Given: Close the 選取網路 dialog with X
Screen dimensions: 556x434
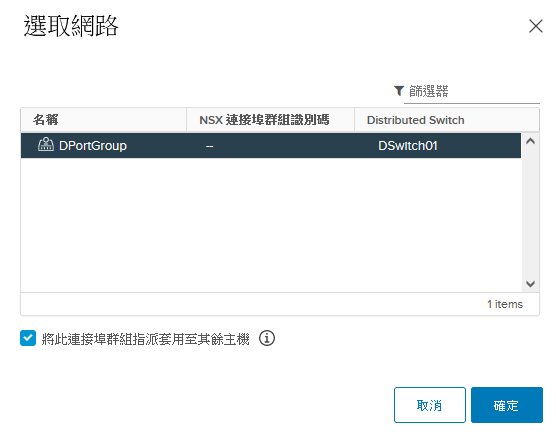Looking at the screenshot, I should coord(535,26).
